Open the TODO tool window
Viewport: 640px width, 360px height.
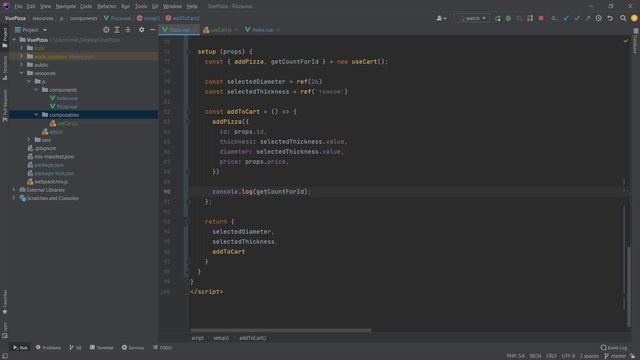tap(162, 348)
